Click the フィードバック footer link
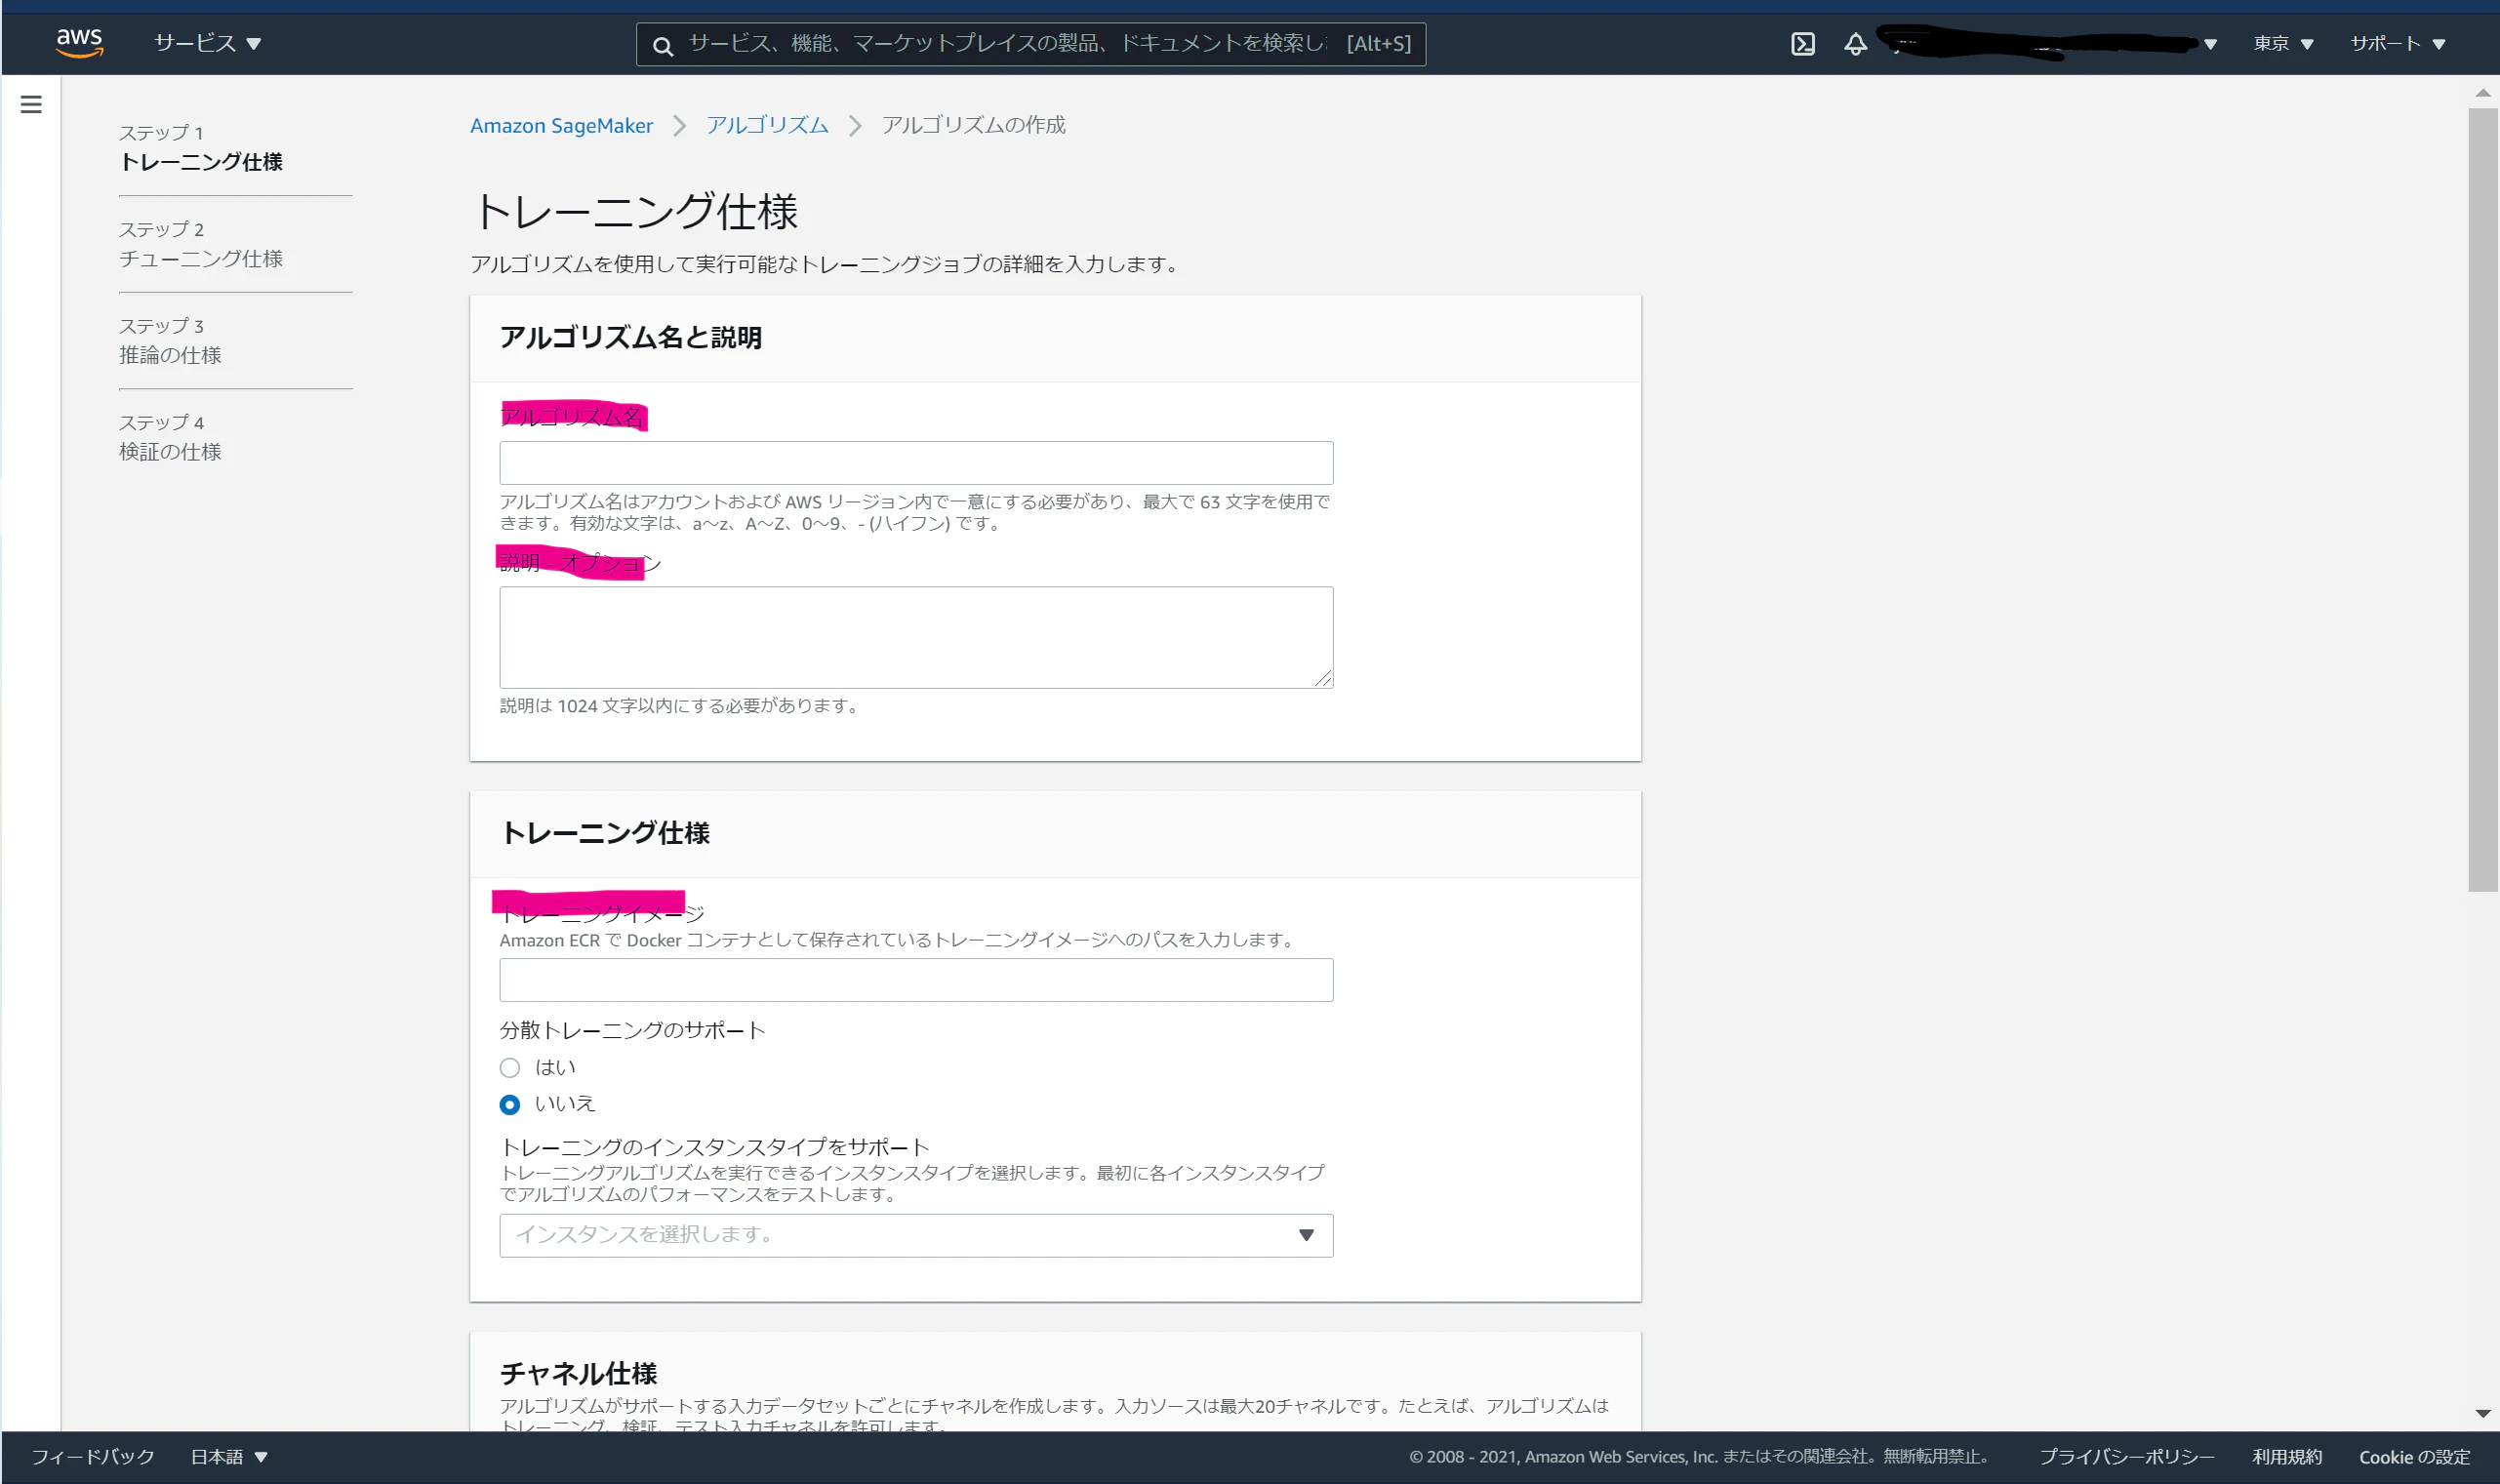Viewport: 2500px width, 1484px height. click(93, 1457)
